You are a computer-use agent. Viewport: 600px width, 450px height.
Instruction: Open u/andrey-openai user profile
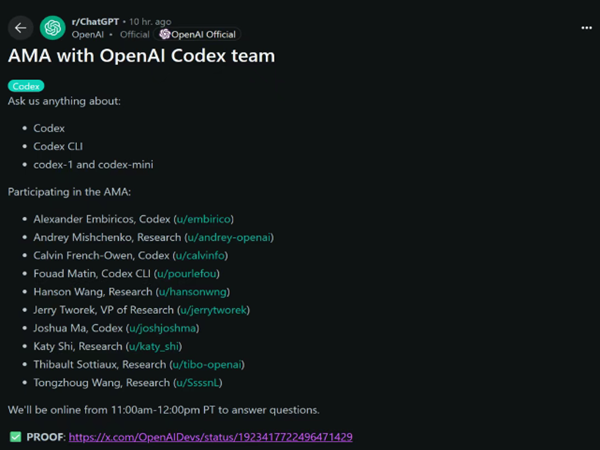coord(229,237)
